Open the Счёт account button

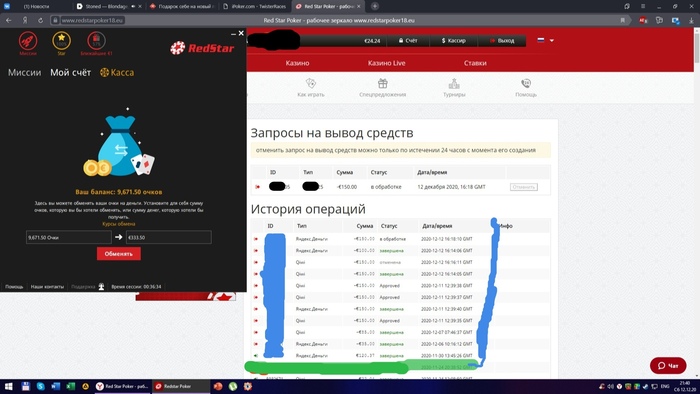[408, 41]
